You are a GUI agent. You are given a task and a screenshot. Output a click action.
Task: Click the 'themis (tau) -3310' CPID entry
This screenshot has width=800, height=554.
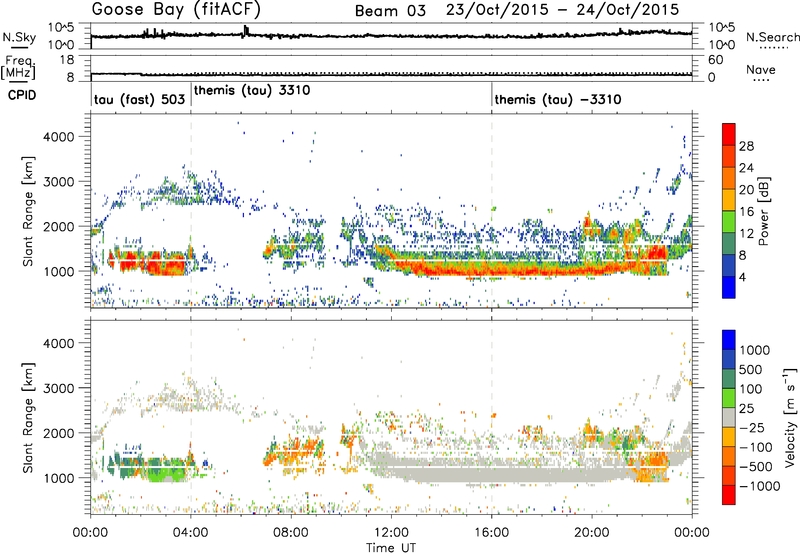tap(558, 99)
